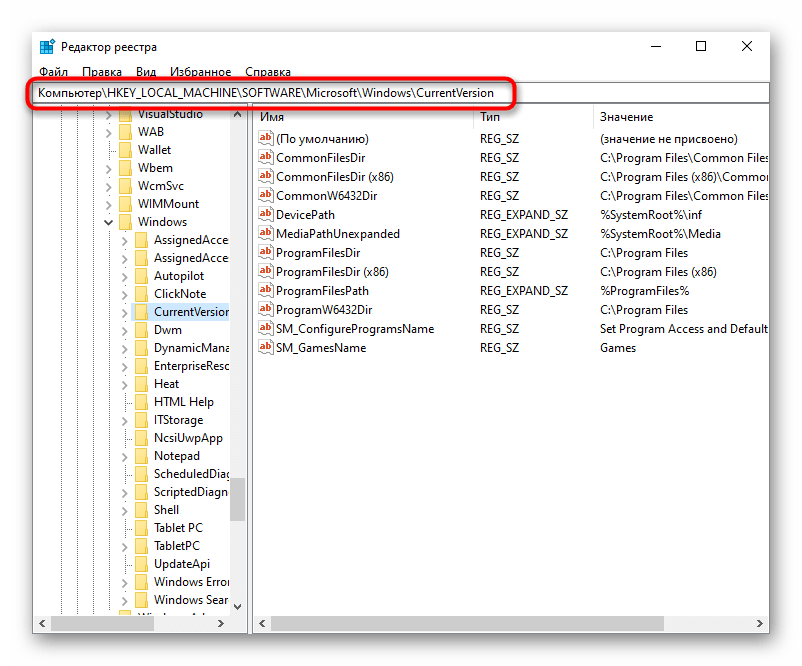Viewport: 802px width, 666px height.
Task: Collapse the Windows key in the tree
Action: pos(108,222)
